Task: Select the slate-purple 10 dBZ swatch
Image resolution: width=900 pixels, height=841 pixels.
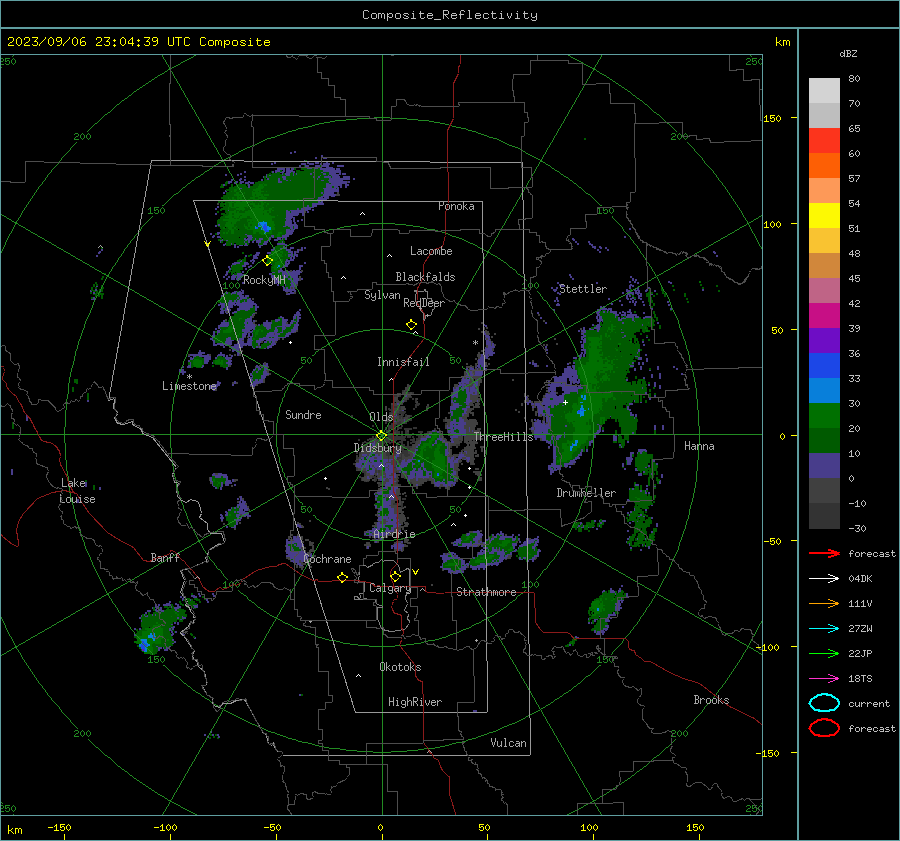Action: [x=824, y=465]
